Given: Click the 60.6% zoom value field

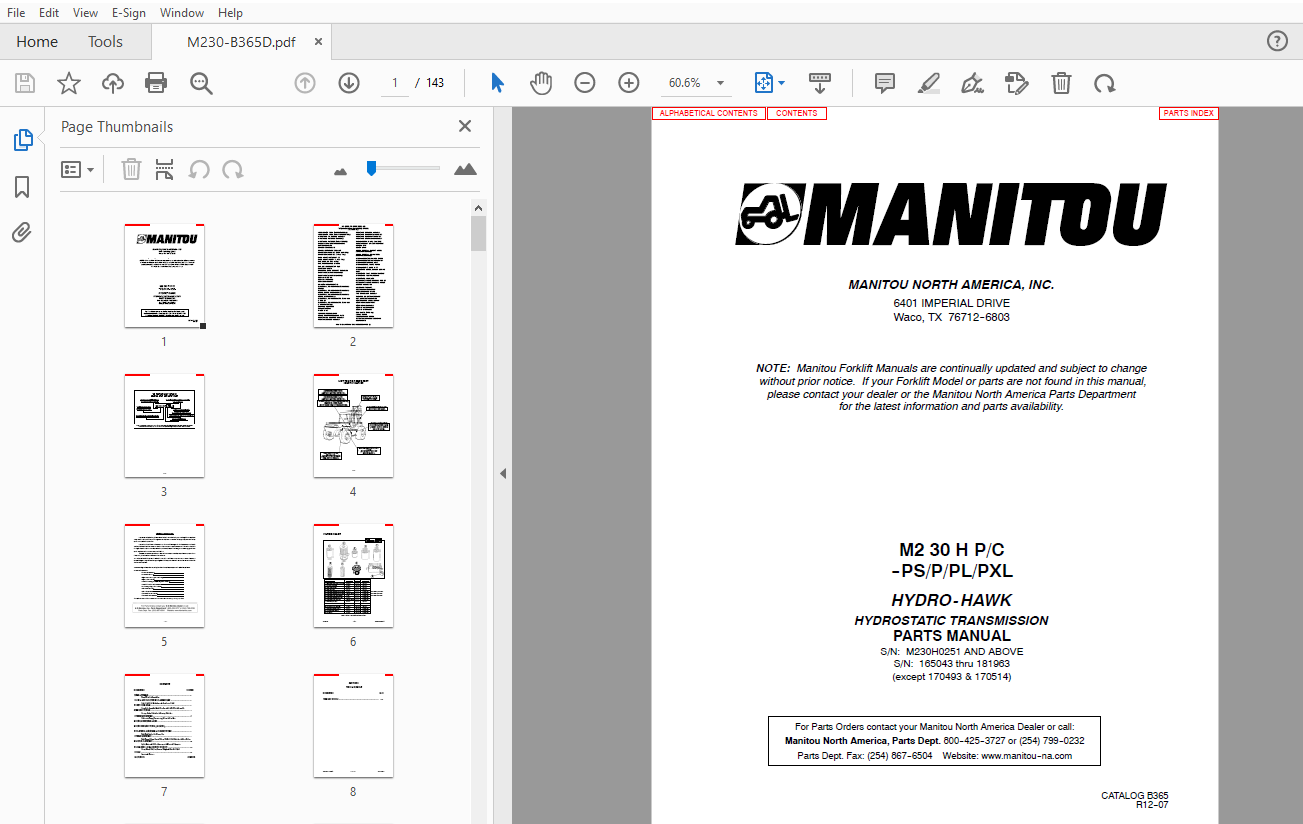Looking at the screenshot, I should [685, 83].
